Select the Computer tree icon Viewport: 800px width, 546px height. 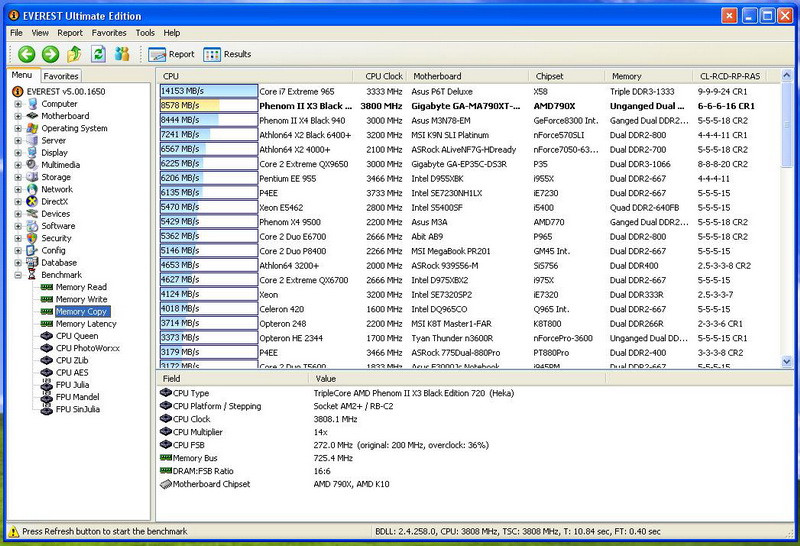click(x=33, y=104)
